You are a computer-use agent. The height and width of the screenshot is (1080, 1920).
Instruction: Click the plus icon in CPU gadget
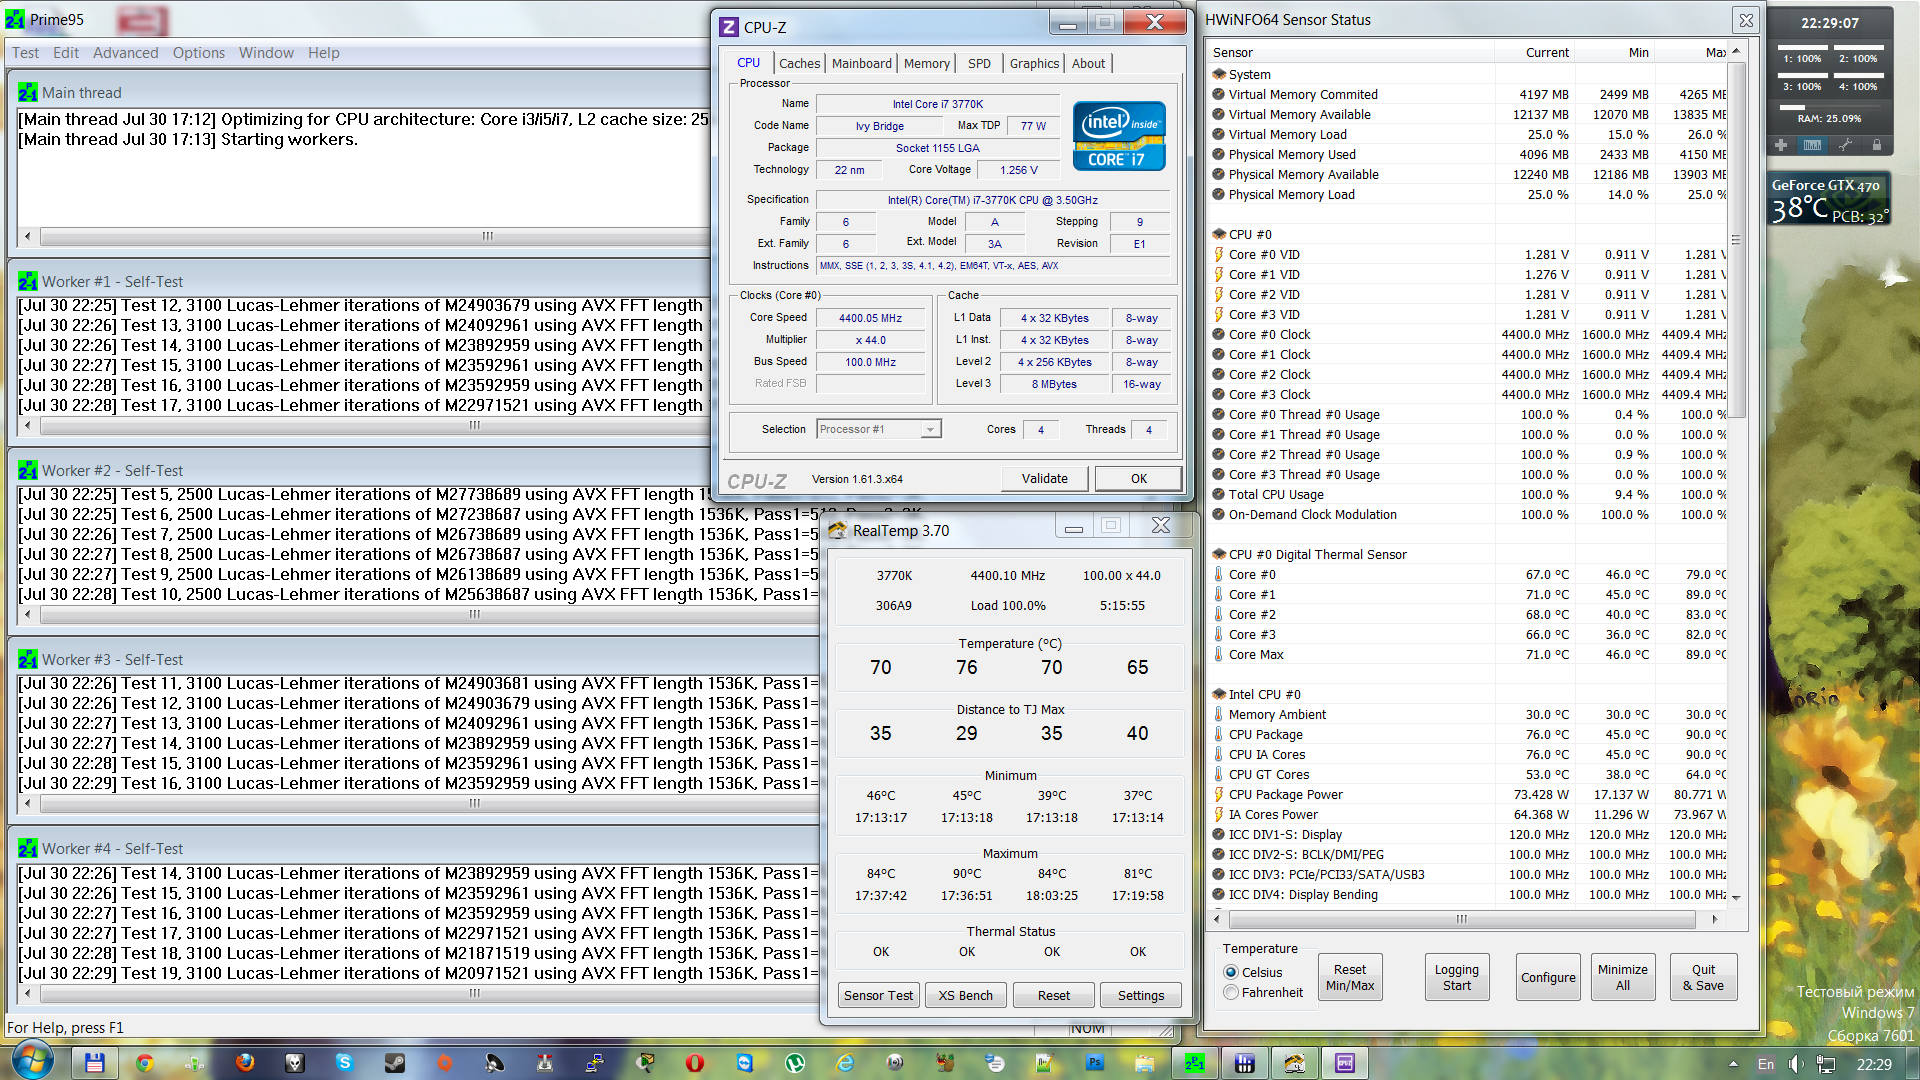point(1781,146)
